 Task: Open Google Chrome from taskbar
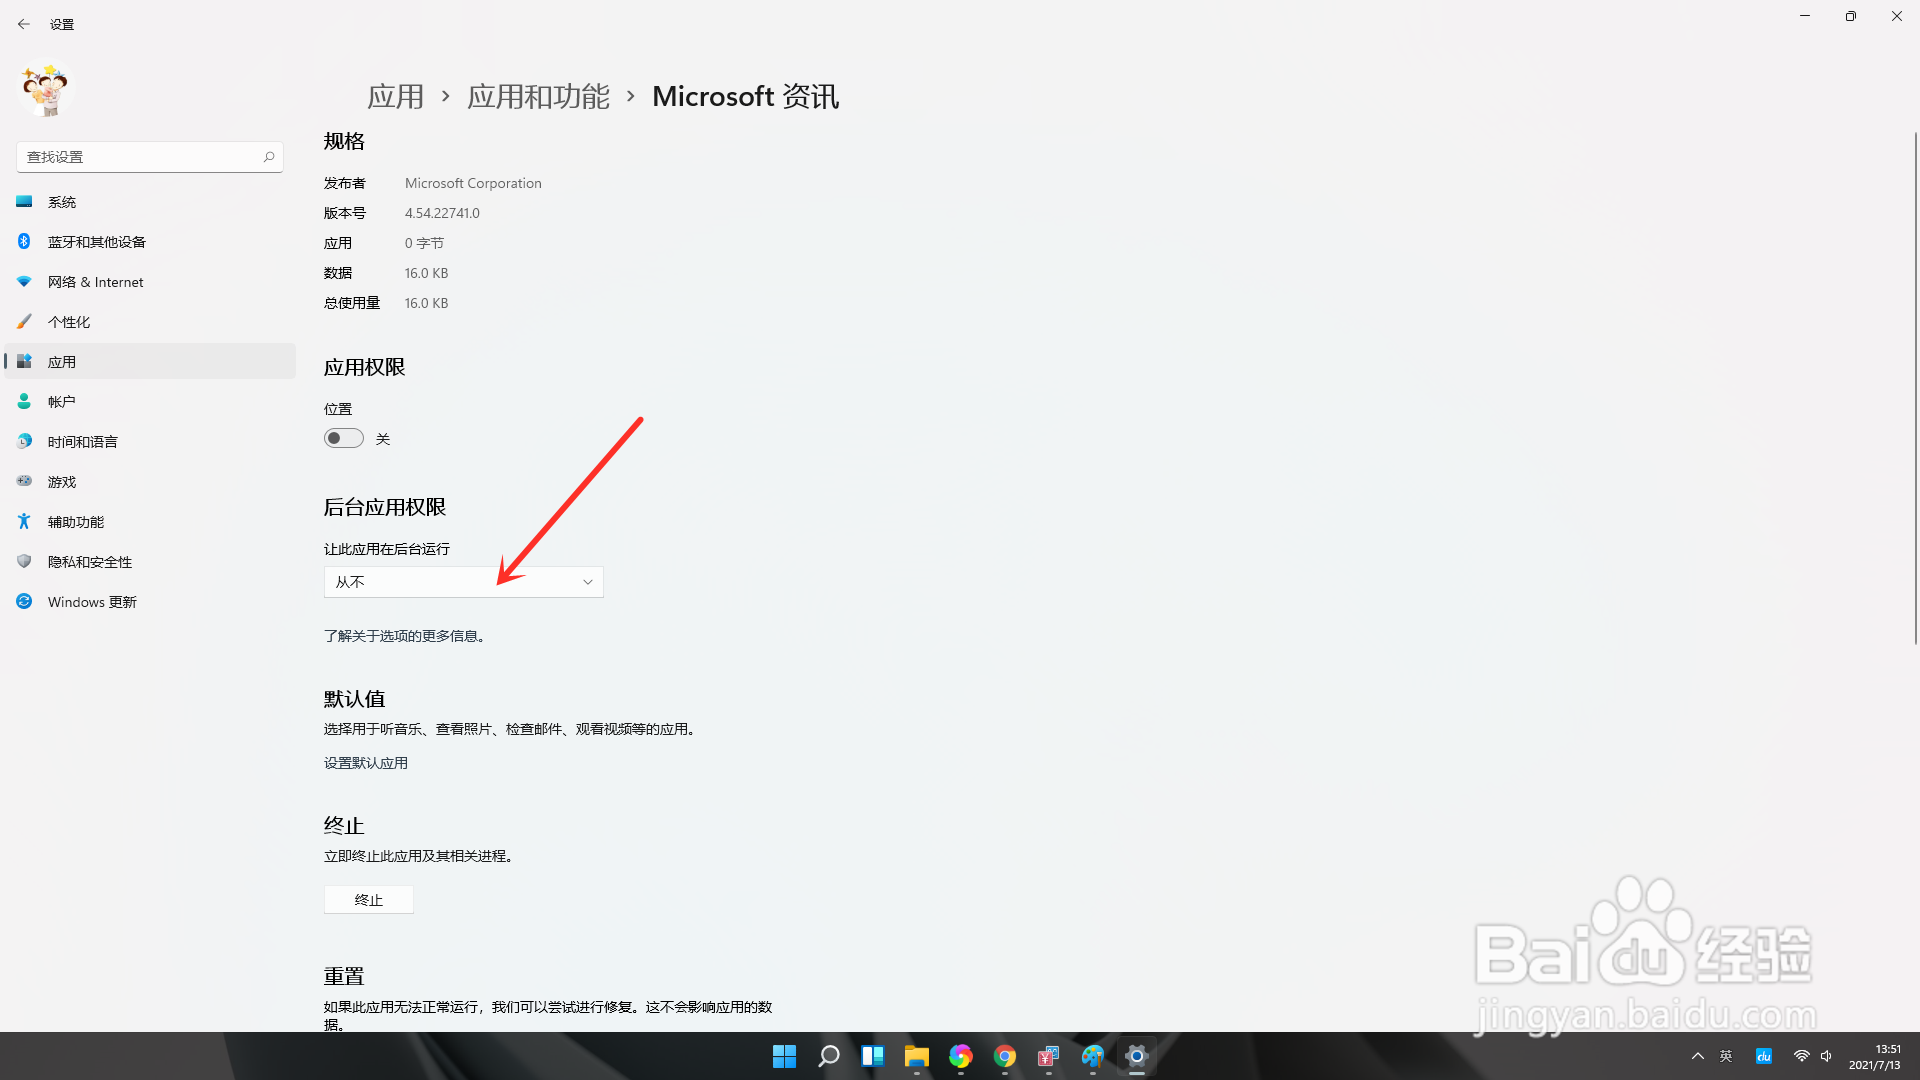pyautogui.click(x=1005, y=1056)
